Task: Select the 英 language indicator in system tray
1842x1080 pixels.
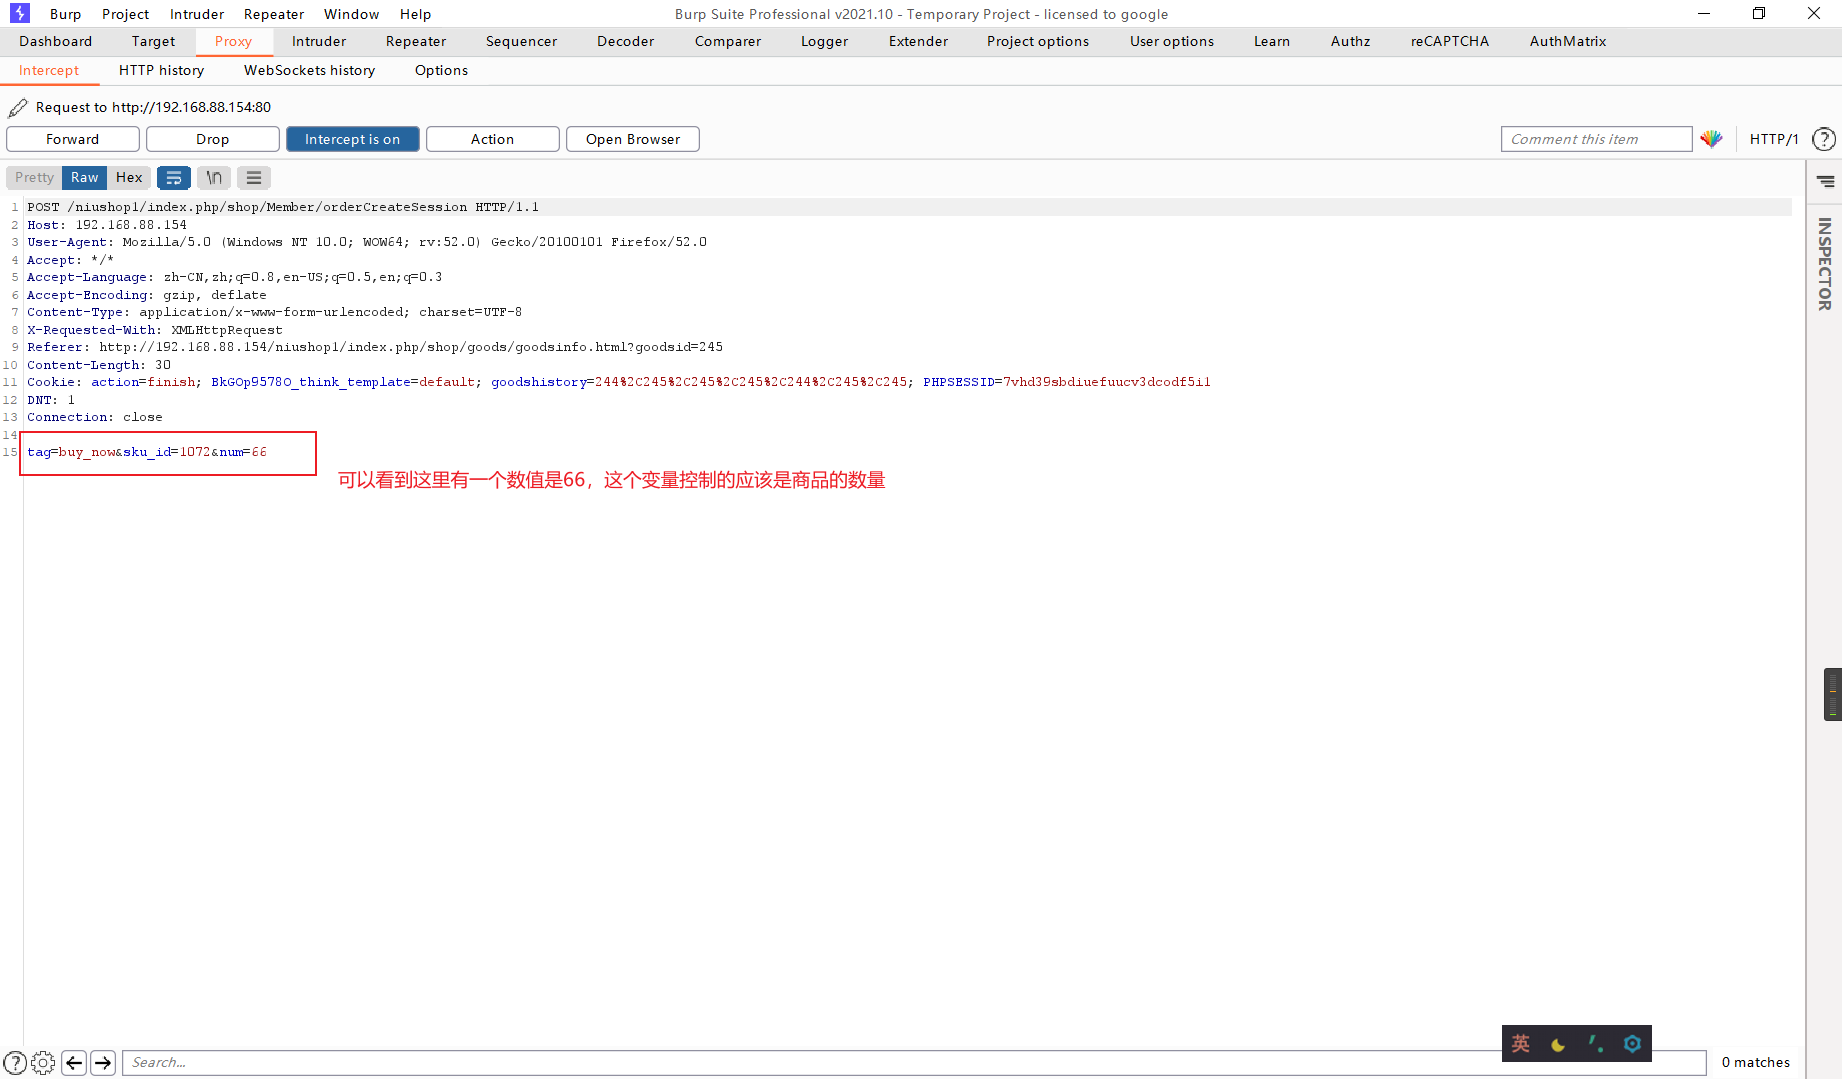Action: (x=1521, y=1043)
